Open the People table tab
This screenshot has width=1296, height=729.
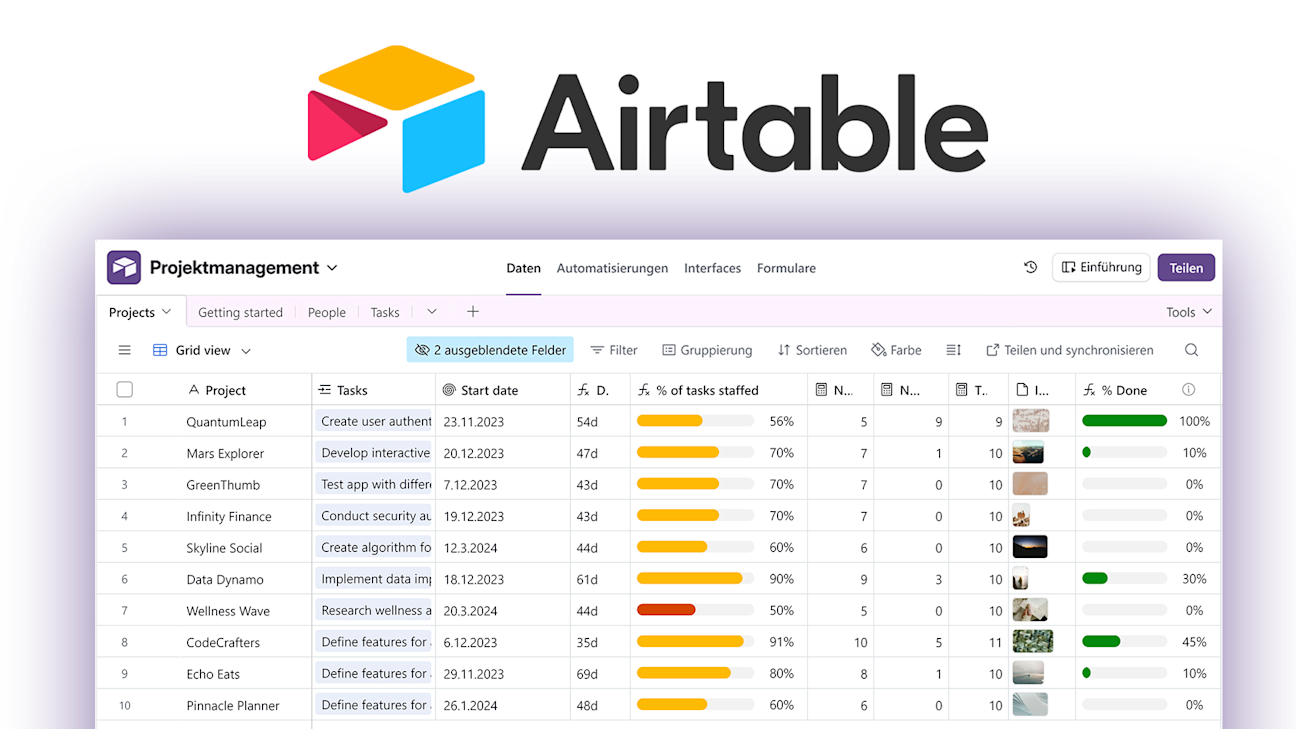[327, 312]
